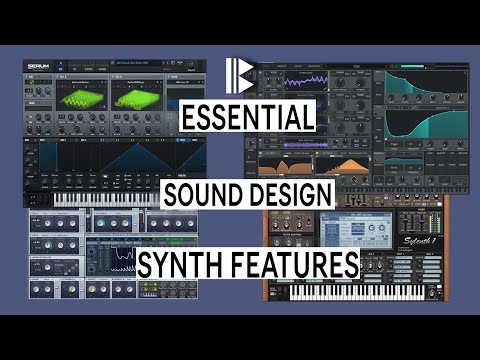Click the SOUND DESIGN title text
The width and height of the screenshot is (480, 360).
(x=247, y=194)
